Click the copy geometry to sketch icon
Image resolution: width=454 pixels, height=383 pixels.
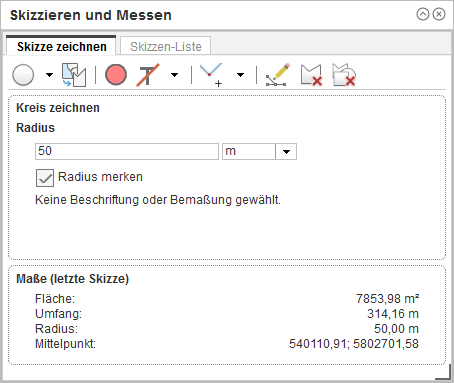[74, 75]
